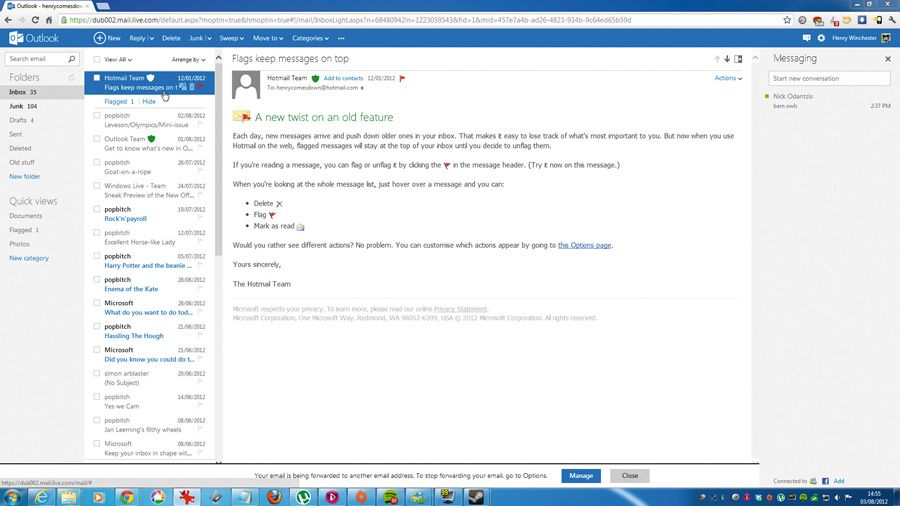Open the messaging chat icon in header
Image resolution: width=900 pixels, height=506 pixels.
tap(806, 38)
